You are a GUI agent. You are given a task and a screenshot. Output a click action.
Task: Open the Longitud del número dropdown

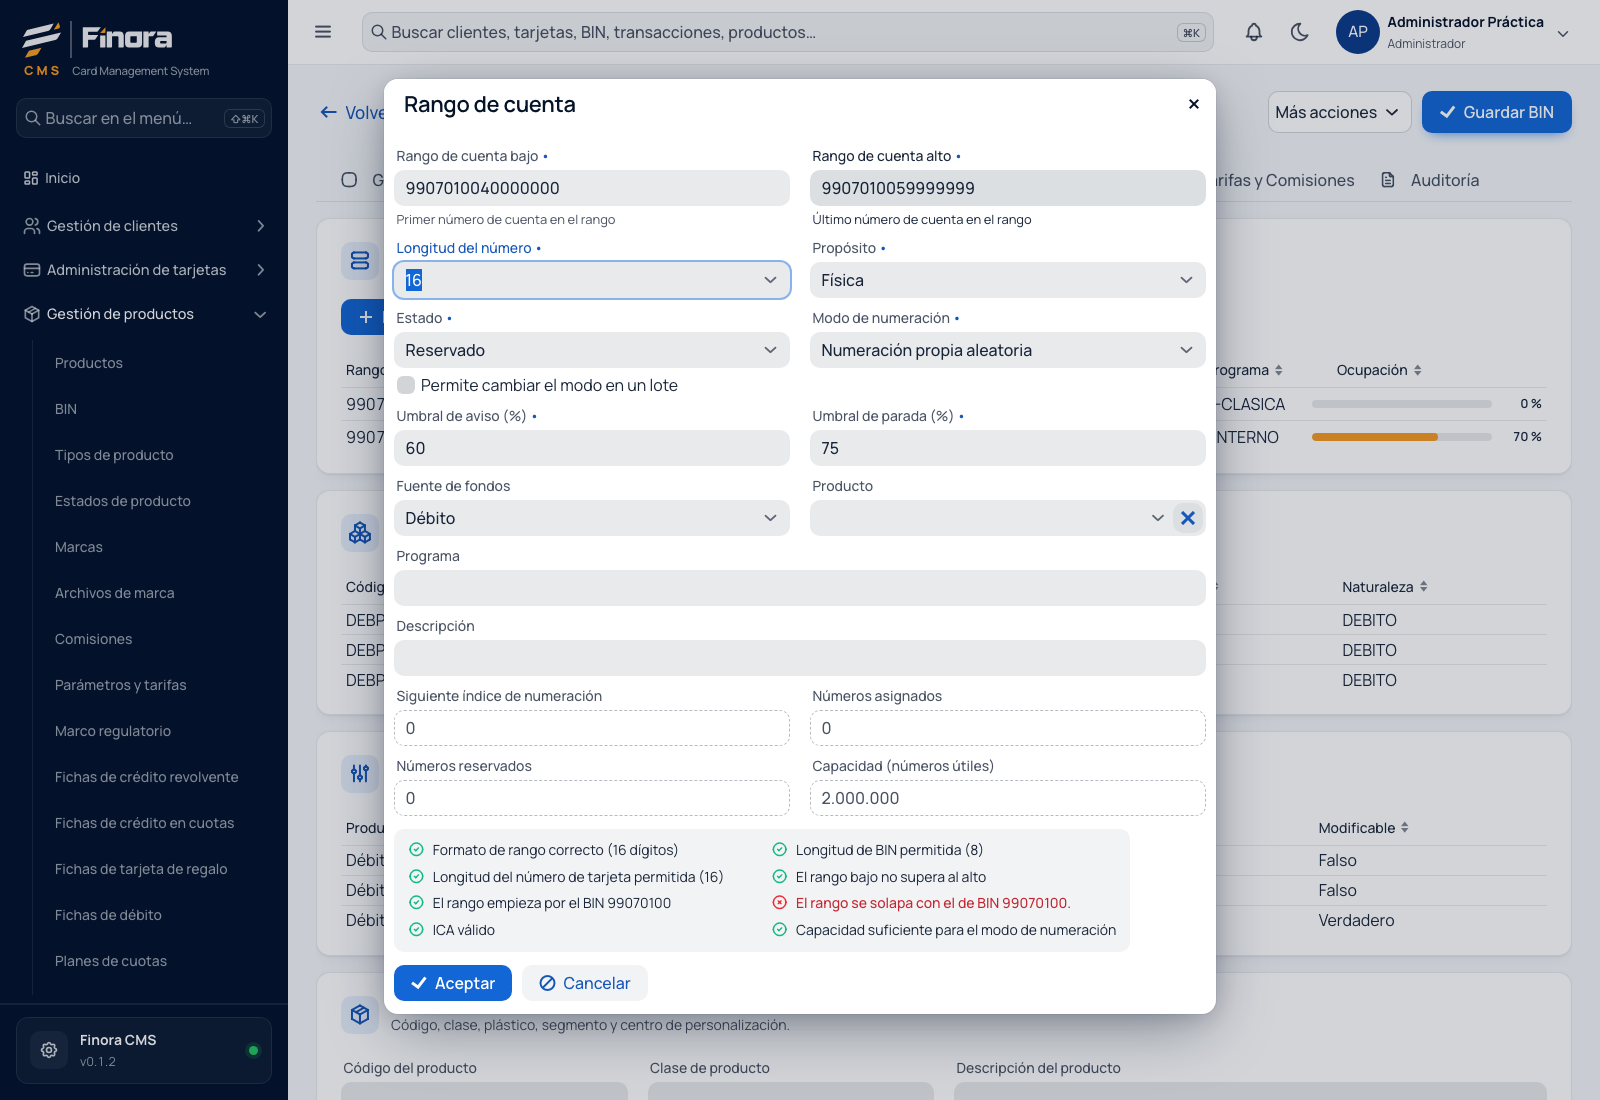[x=592, y=280]
